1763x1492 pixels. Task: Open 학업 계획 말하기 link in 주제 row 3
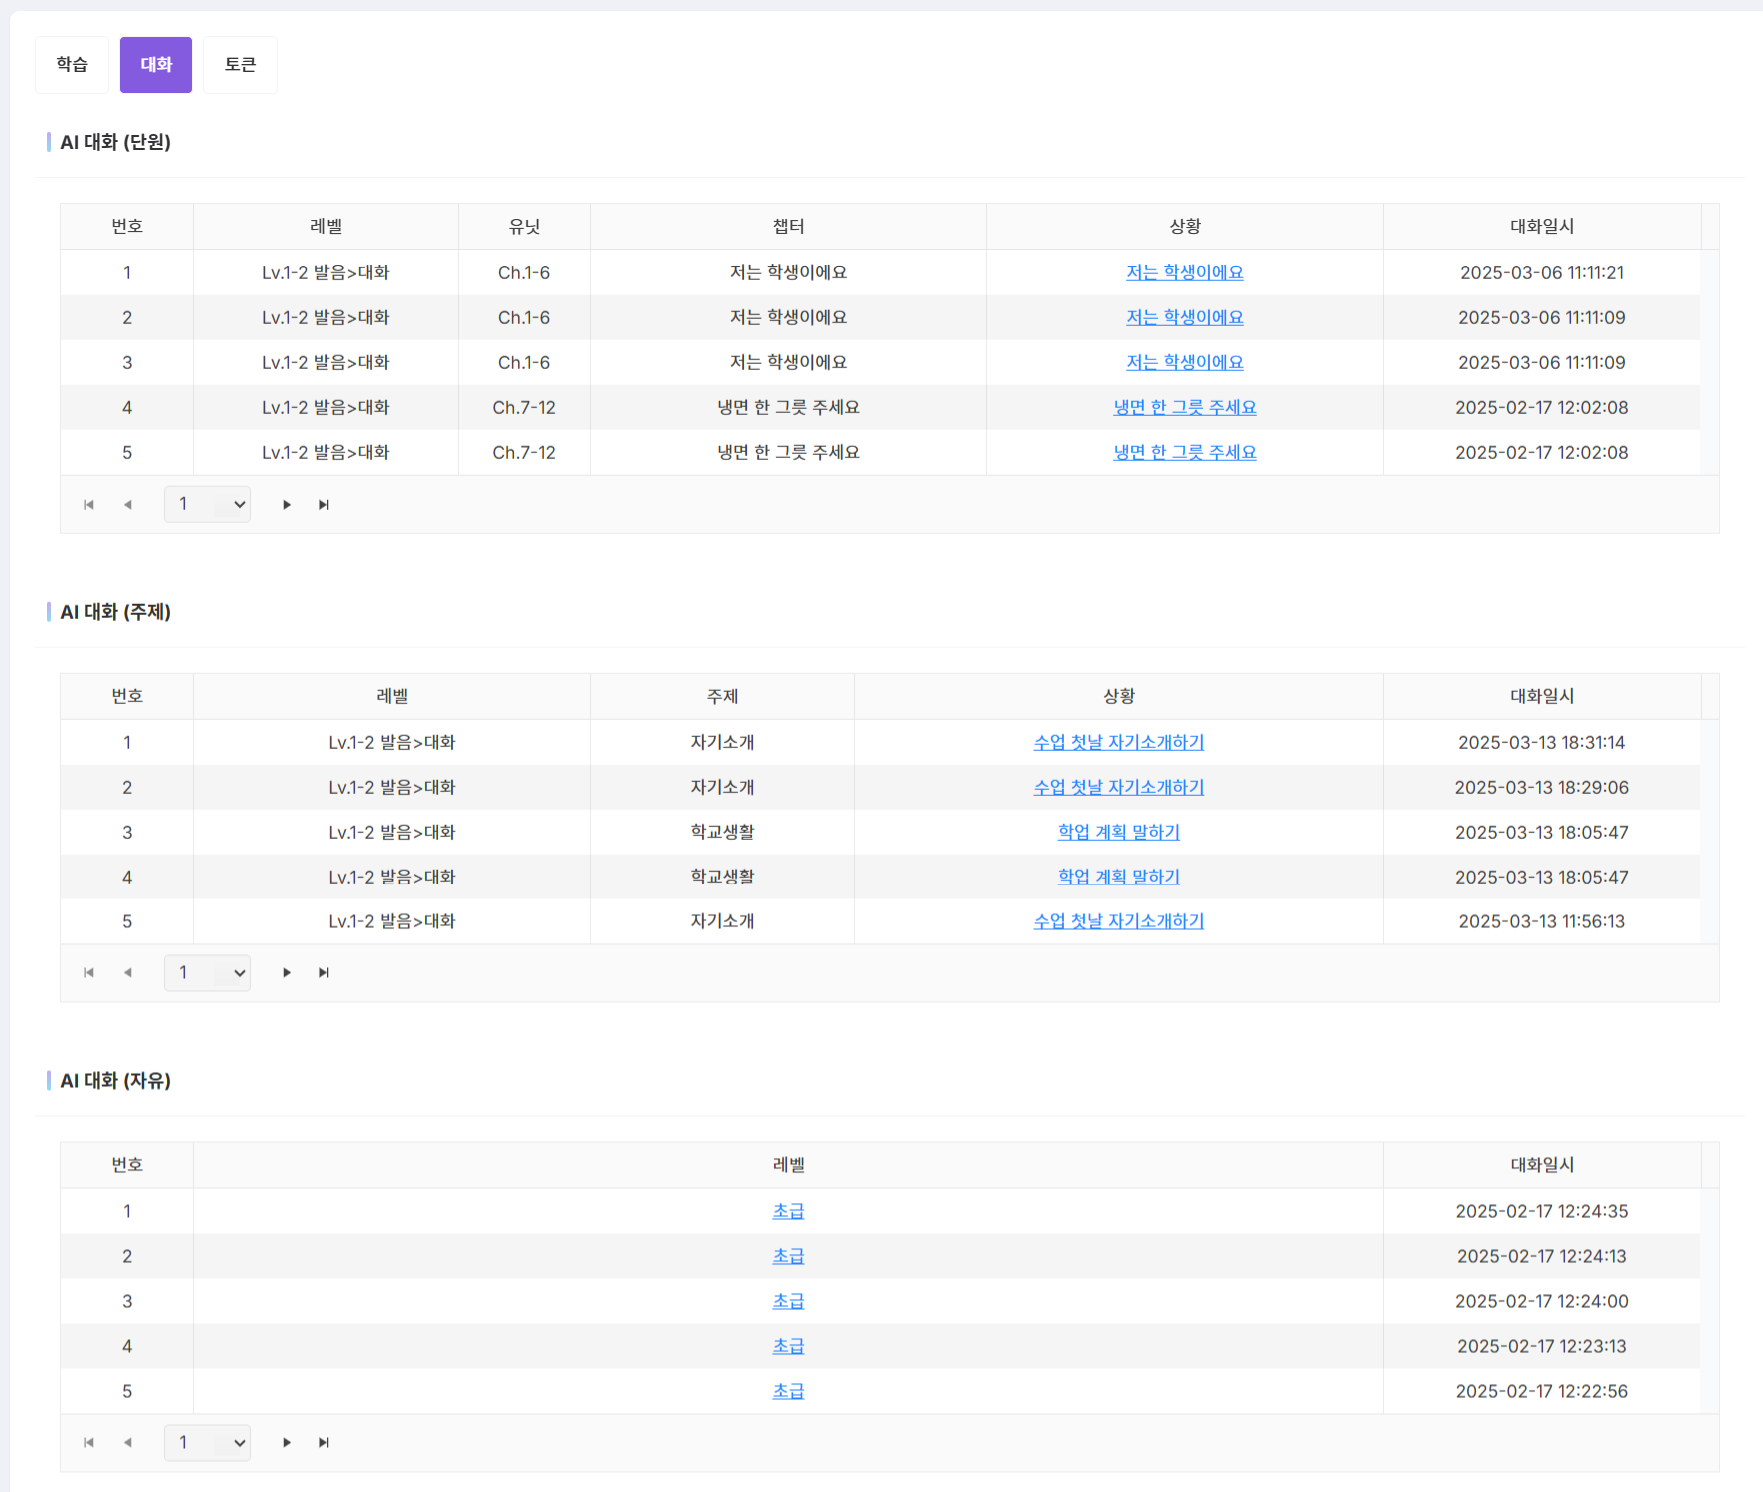[1119, 833]
